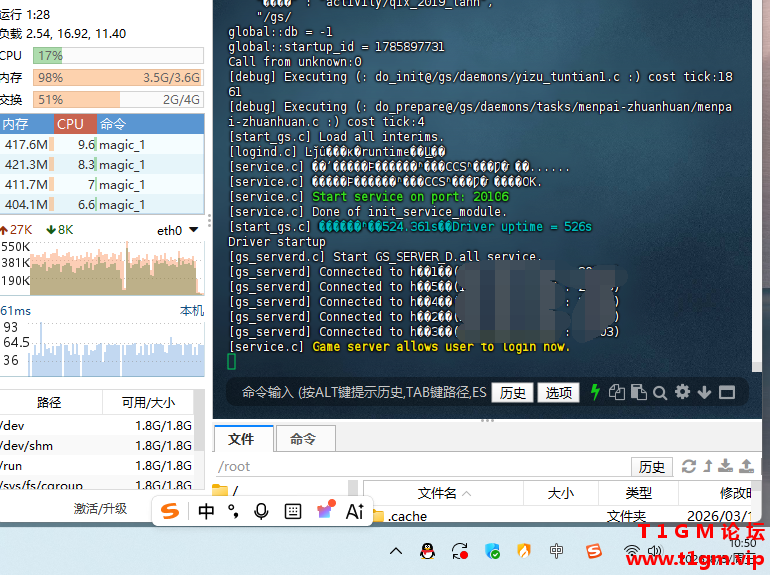Click the download icon in file toolbar

[725, 465]
